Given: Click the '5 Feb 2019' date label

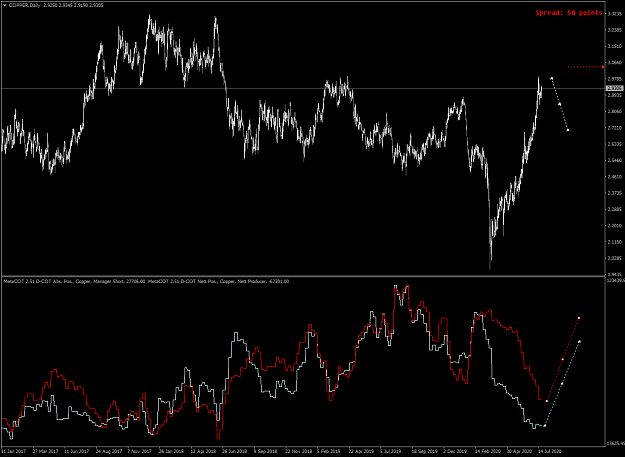Looking at the screenshot, I should (329, 451).
